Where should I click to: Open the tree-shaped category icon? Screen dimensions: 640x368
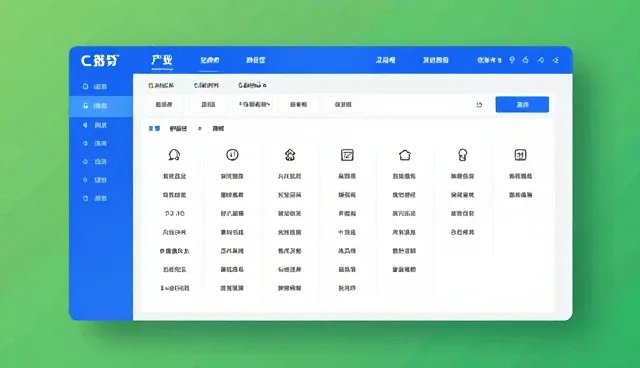[290, 155]
